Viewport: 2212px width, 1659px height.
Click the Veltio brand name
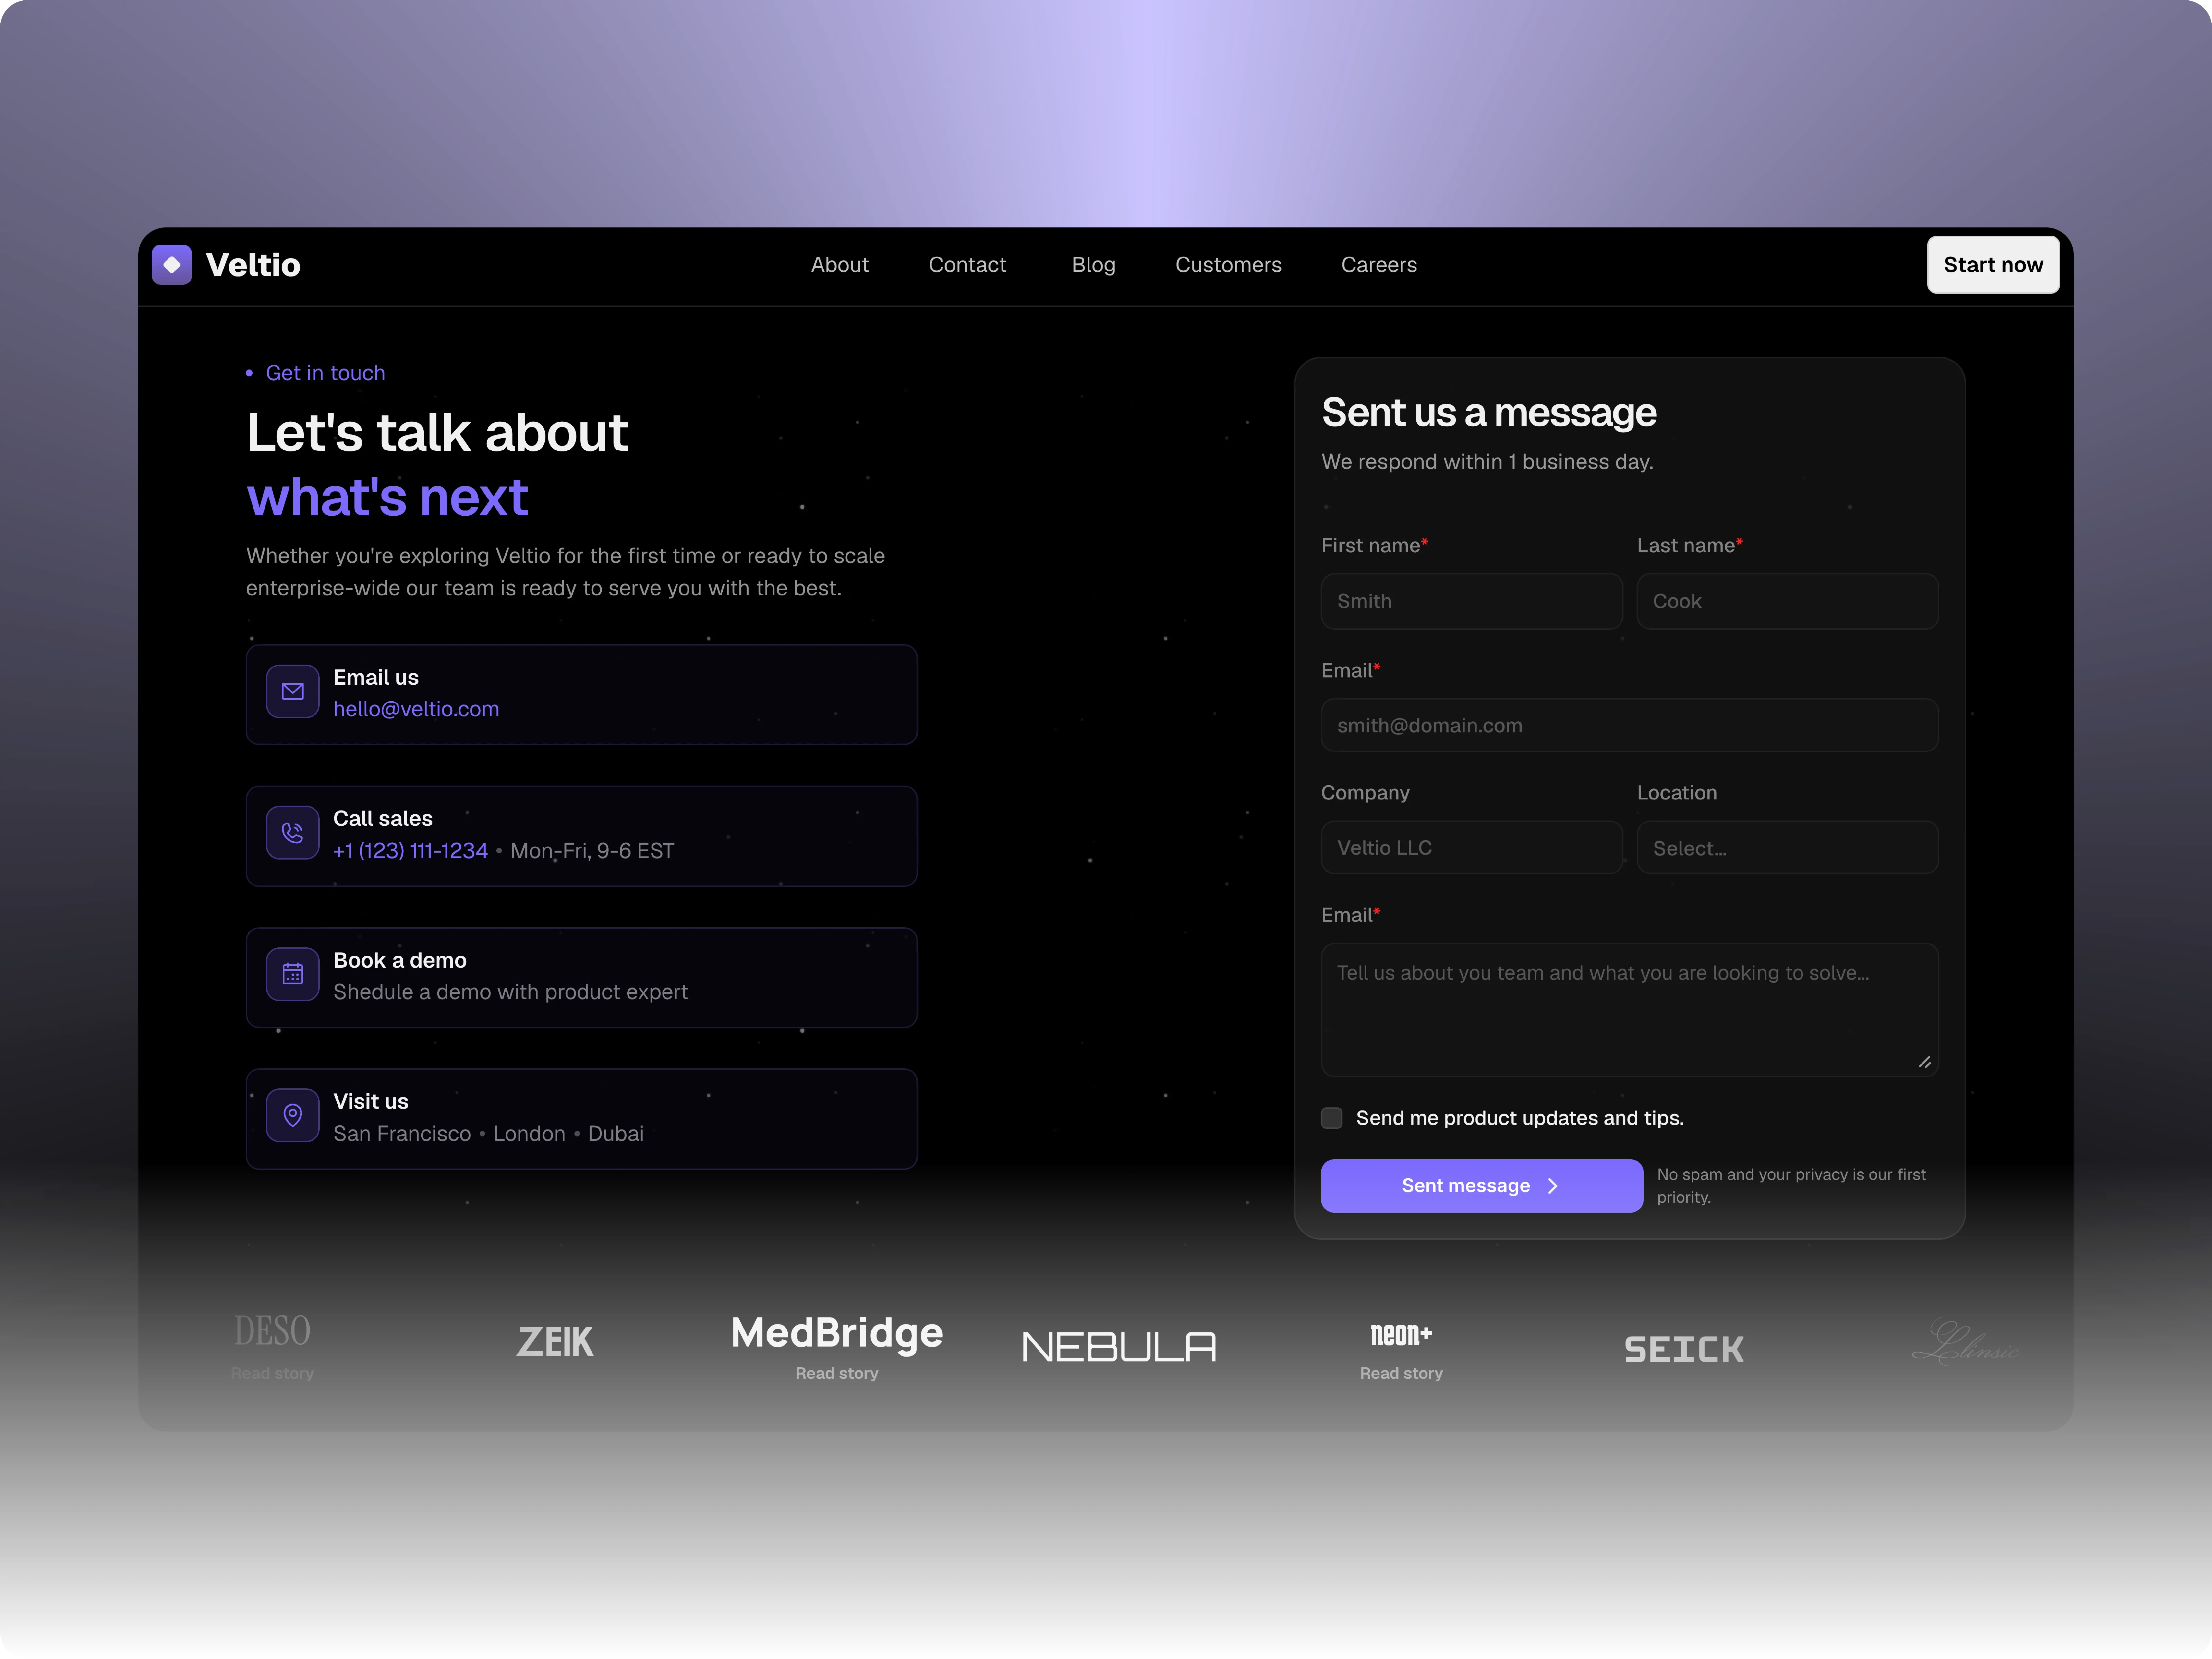[x=253, y=265]
